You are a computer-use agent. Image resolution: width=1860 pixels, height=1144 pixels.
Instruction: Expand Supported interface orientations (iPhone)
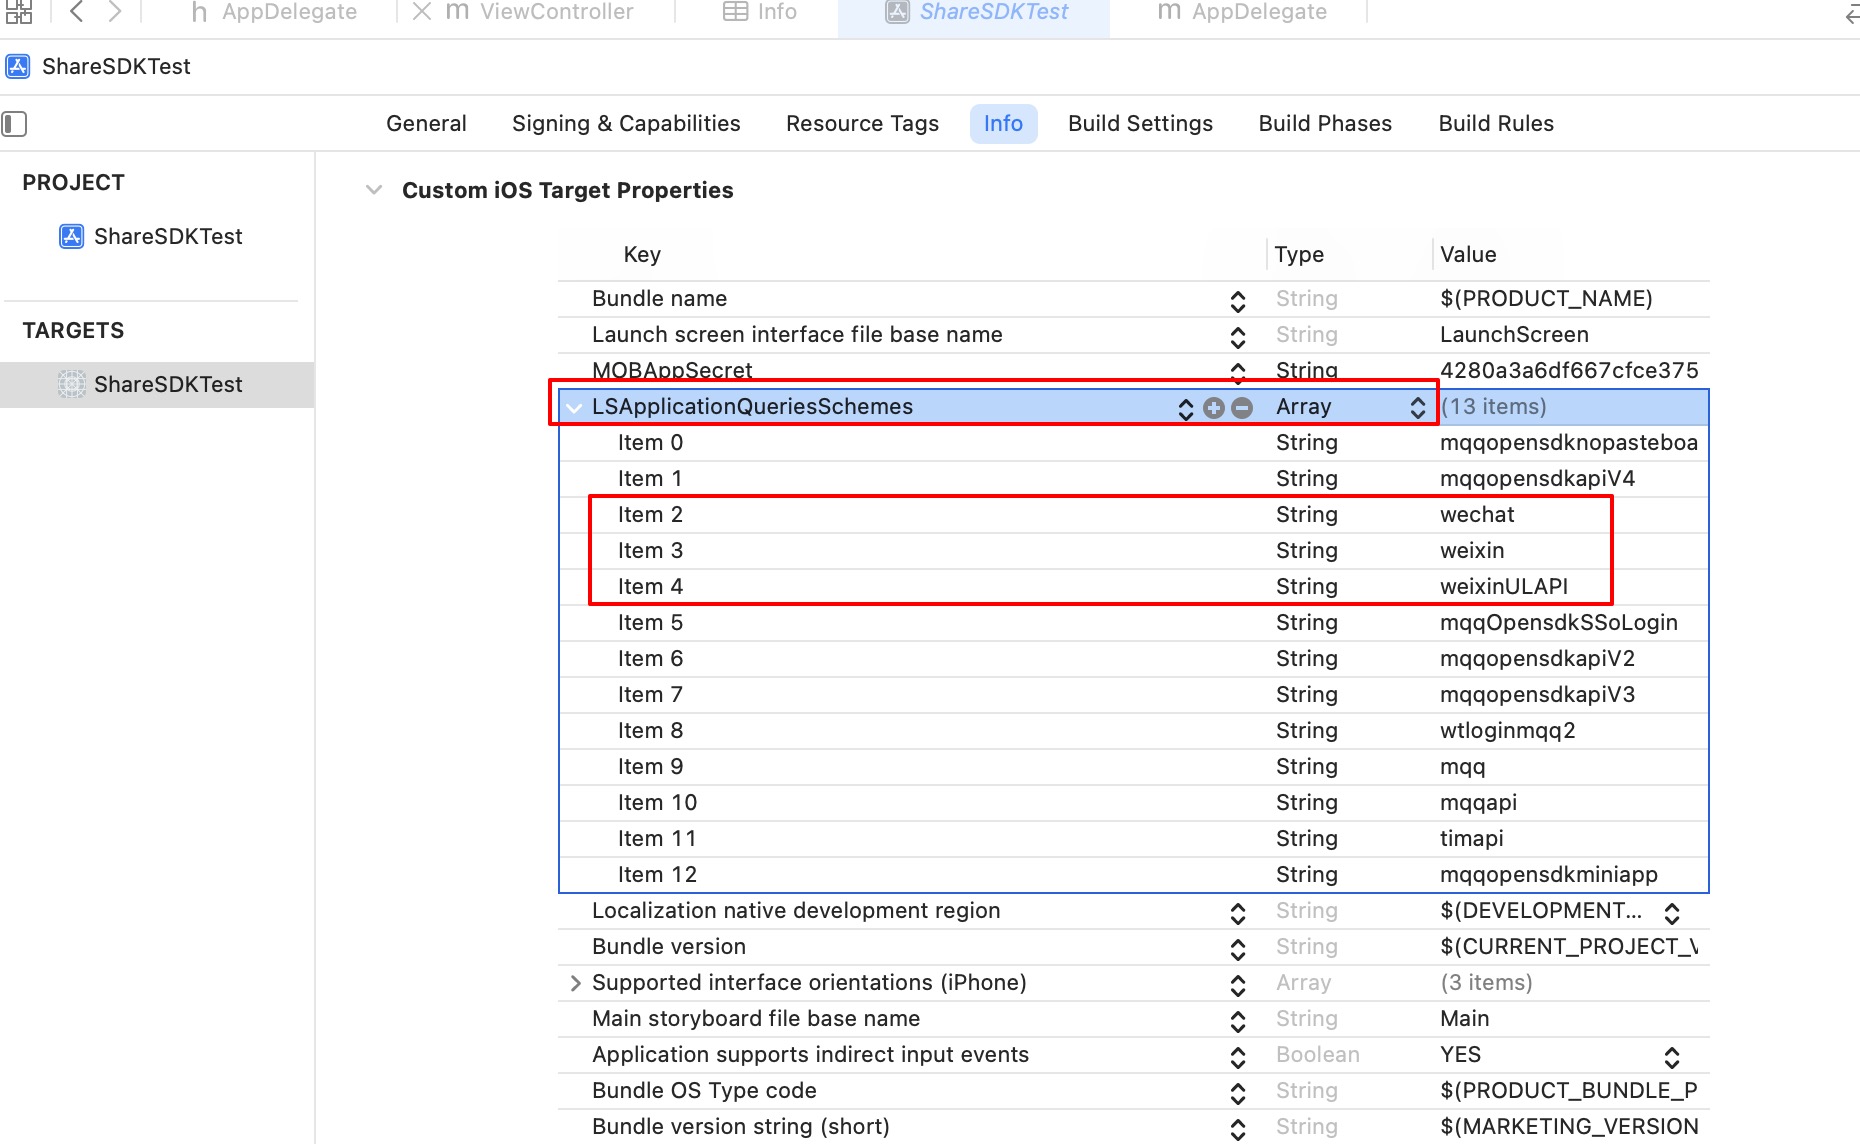575,983
